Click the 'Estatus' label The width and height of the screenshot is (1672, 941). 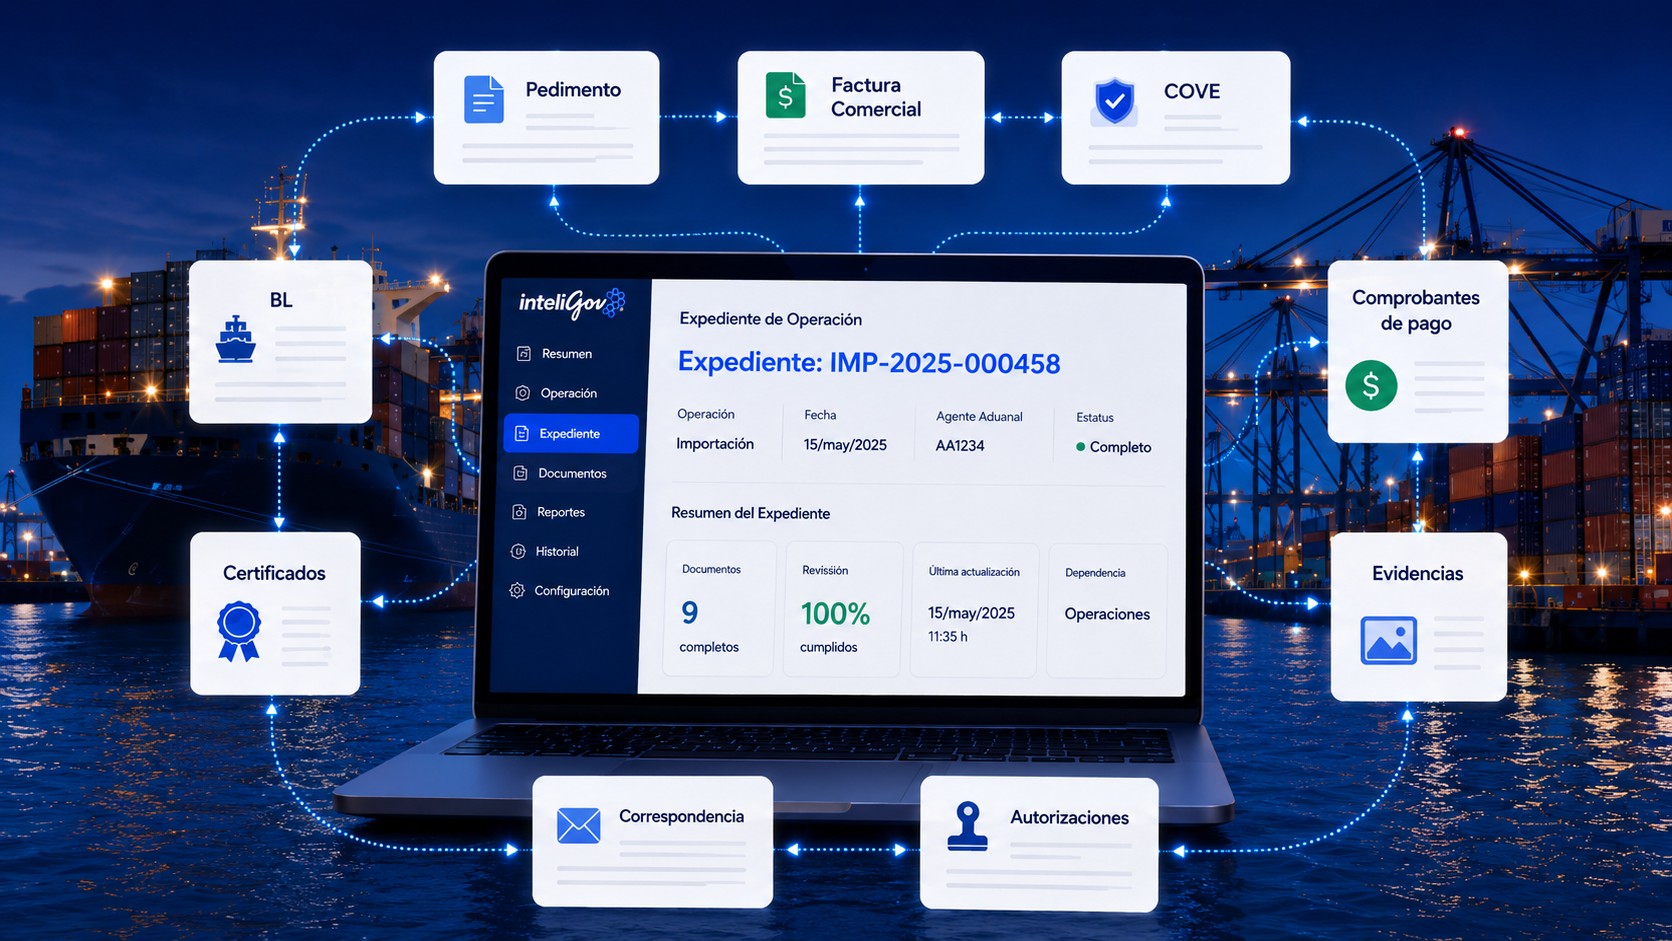point(1095,417)
